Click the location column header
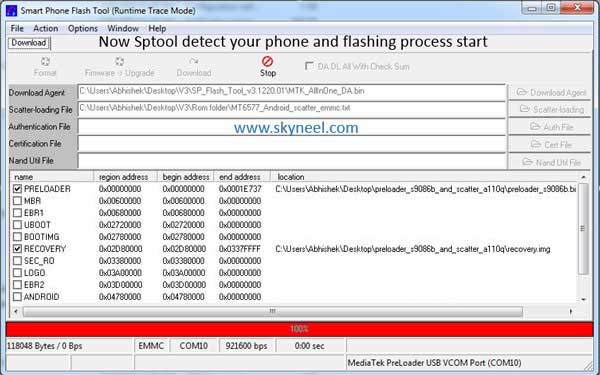This screenshot has height=375, width=600. [x=424, y=177]
